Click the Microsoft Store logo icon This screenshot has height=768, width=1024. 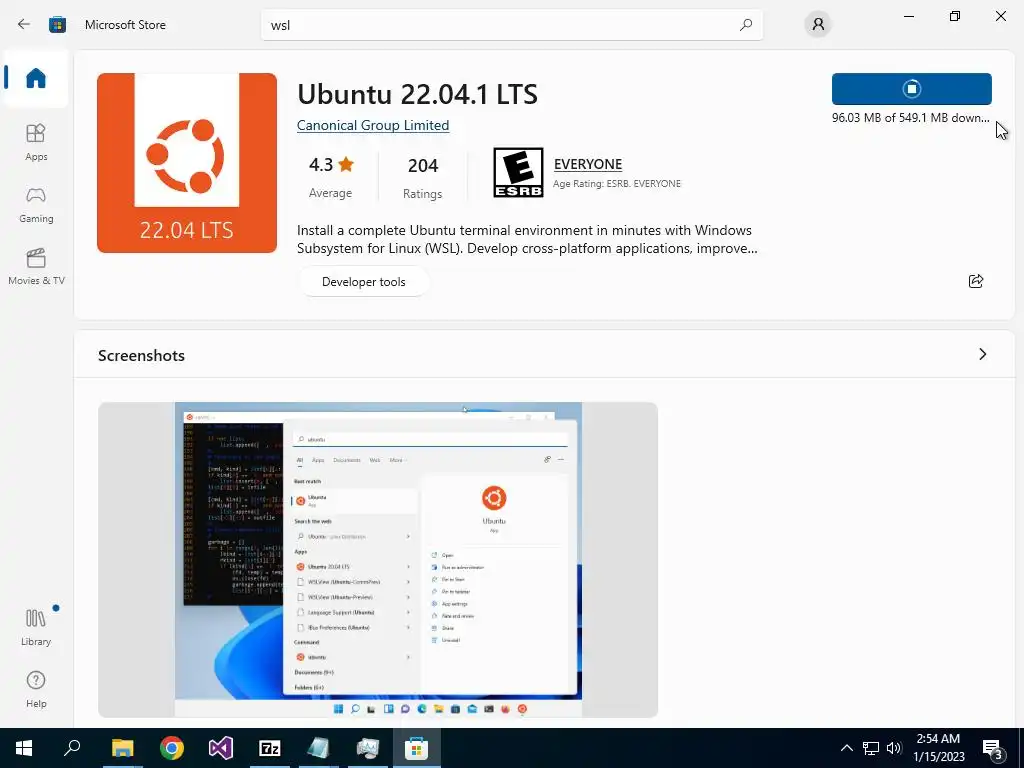(57, 25)
